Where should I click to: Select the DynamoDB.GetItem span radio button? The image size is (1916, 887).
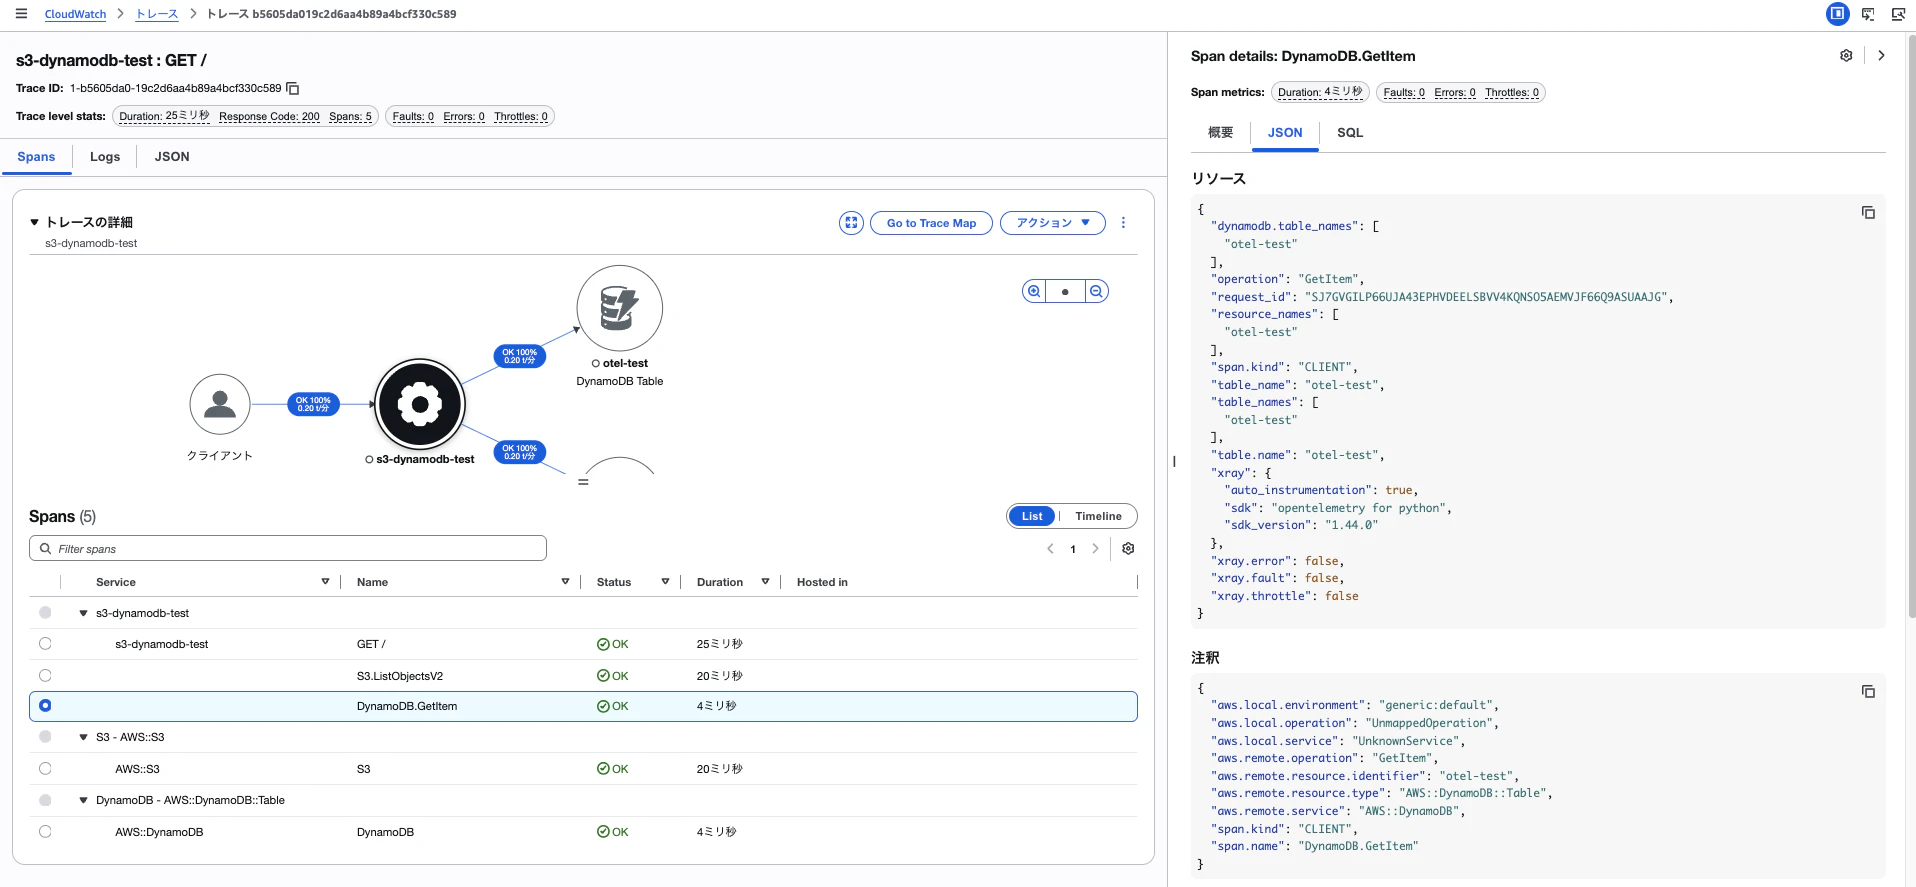click(x=45, y=706)
